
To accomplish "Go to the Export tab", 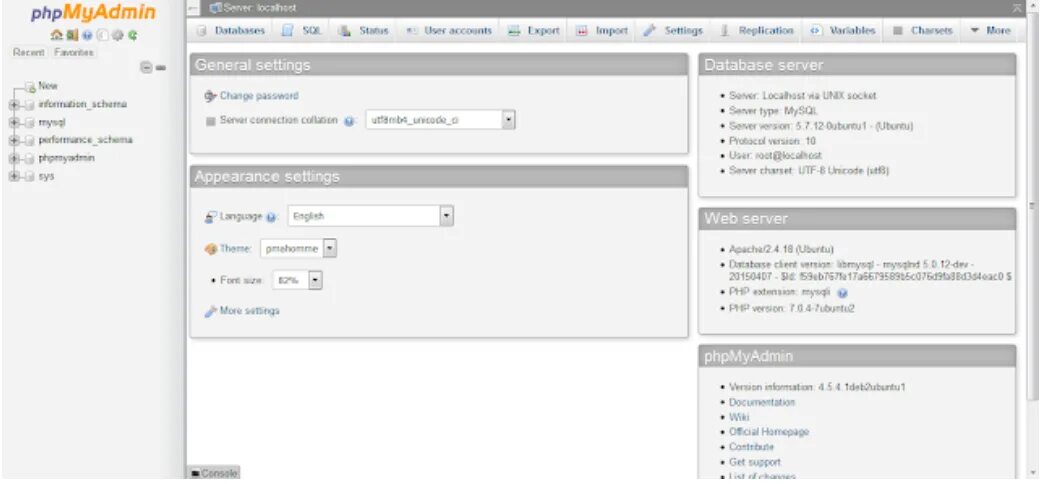I will (x=534, y=31).
